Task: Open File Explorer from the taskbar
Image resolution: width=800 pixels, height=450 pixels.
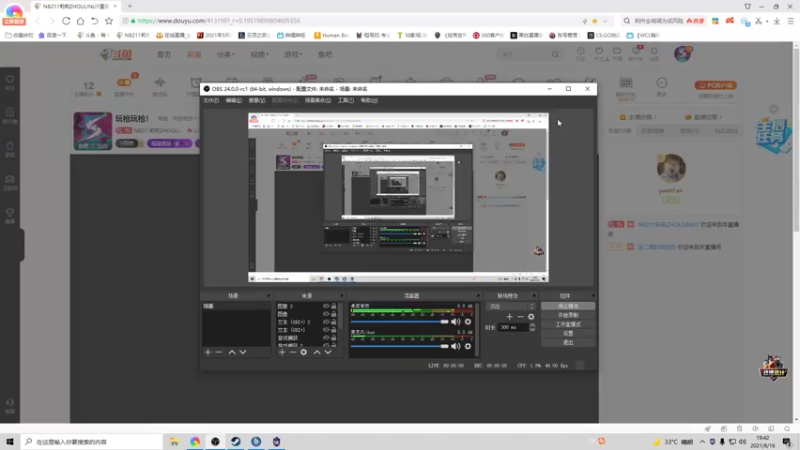Action: point(174,441)
